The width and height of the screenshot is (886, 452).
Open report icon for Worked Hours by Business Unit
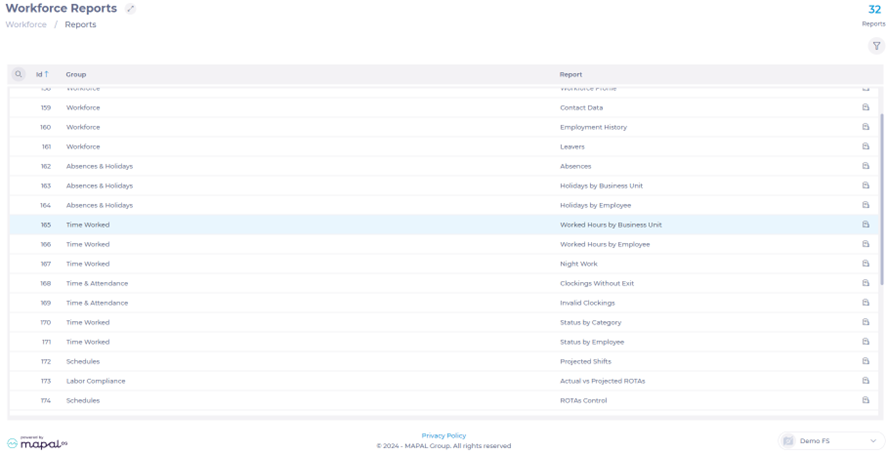[865, 224]
